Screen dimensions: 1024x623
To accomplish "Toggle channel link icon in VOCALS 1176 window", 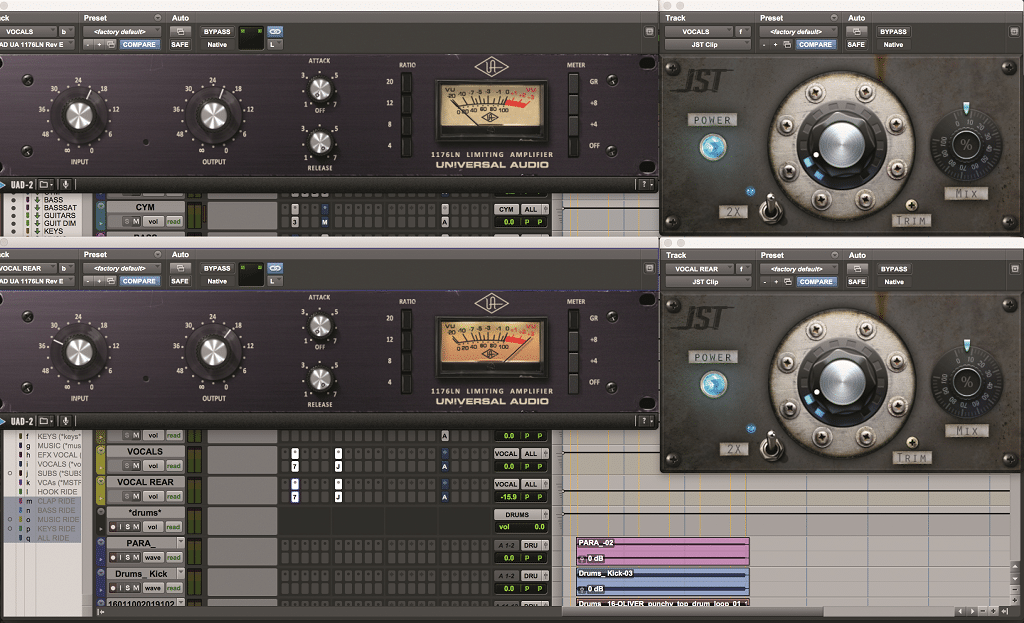I will point(275,31).
